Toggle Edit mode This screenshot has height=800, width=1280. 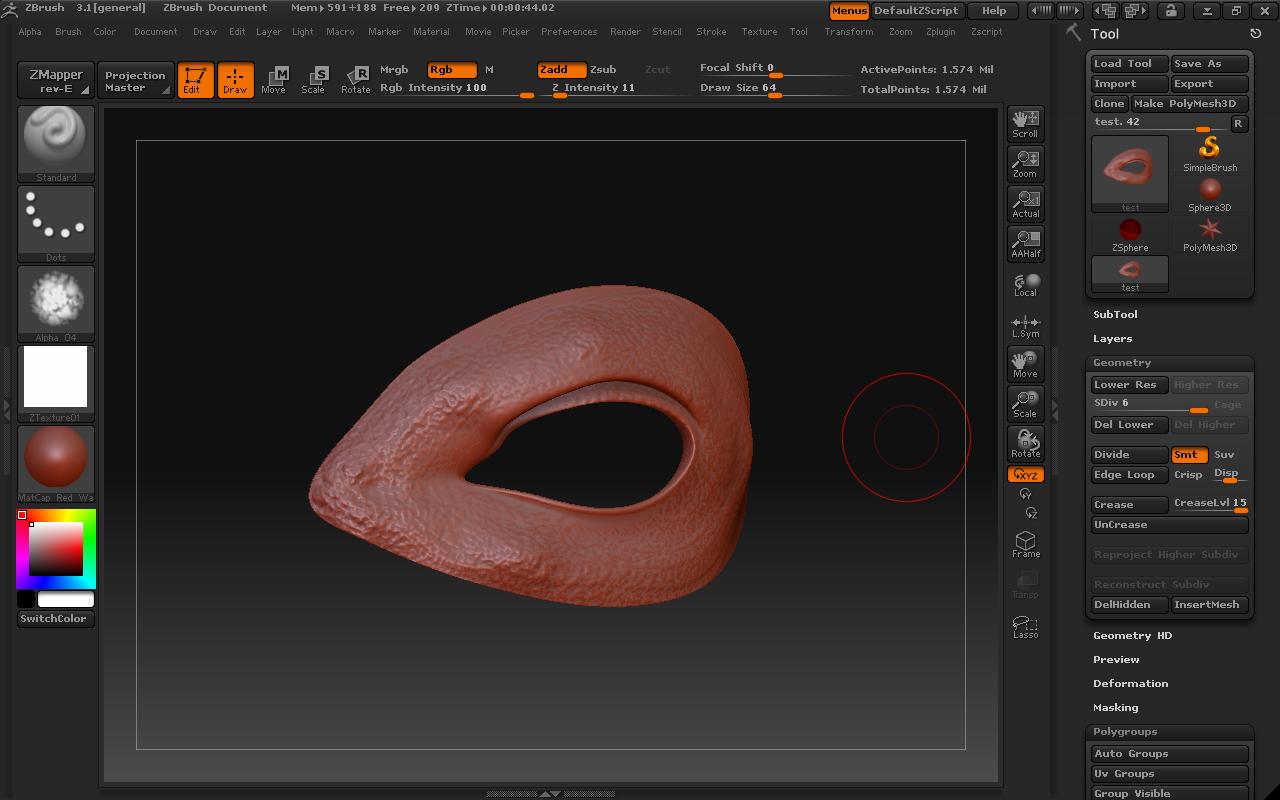click(195, 80)
